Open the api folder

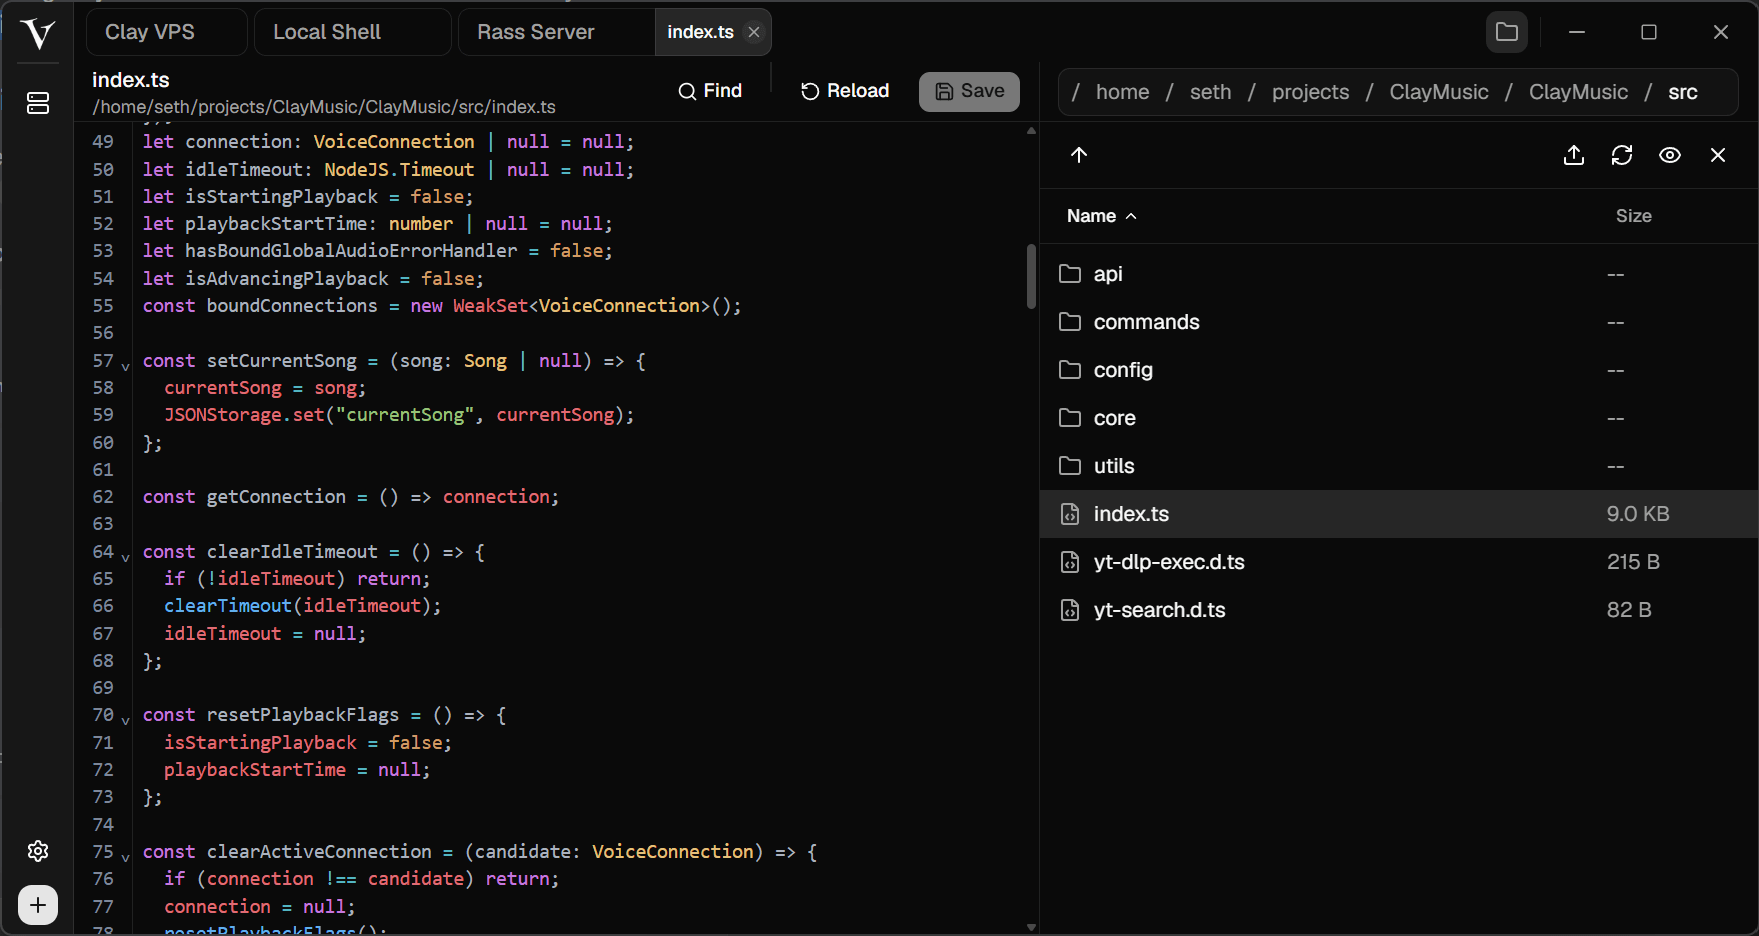pos(1399,274)
